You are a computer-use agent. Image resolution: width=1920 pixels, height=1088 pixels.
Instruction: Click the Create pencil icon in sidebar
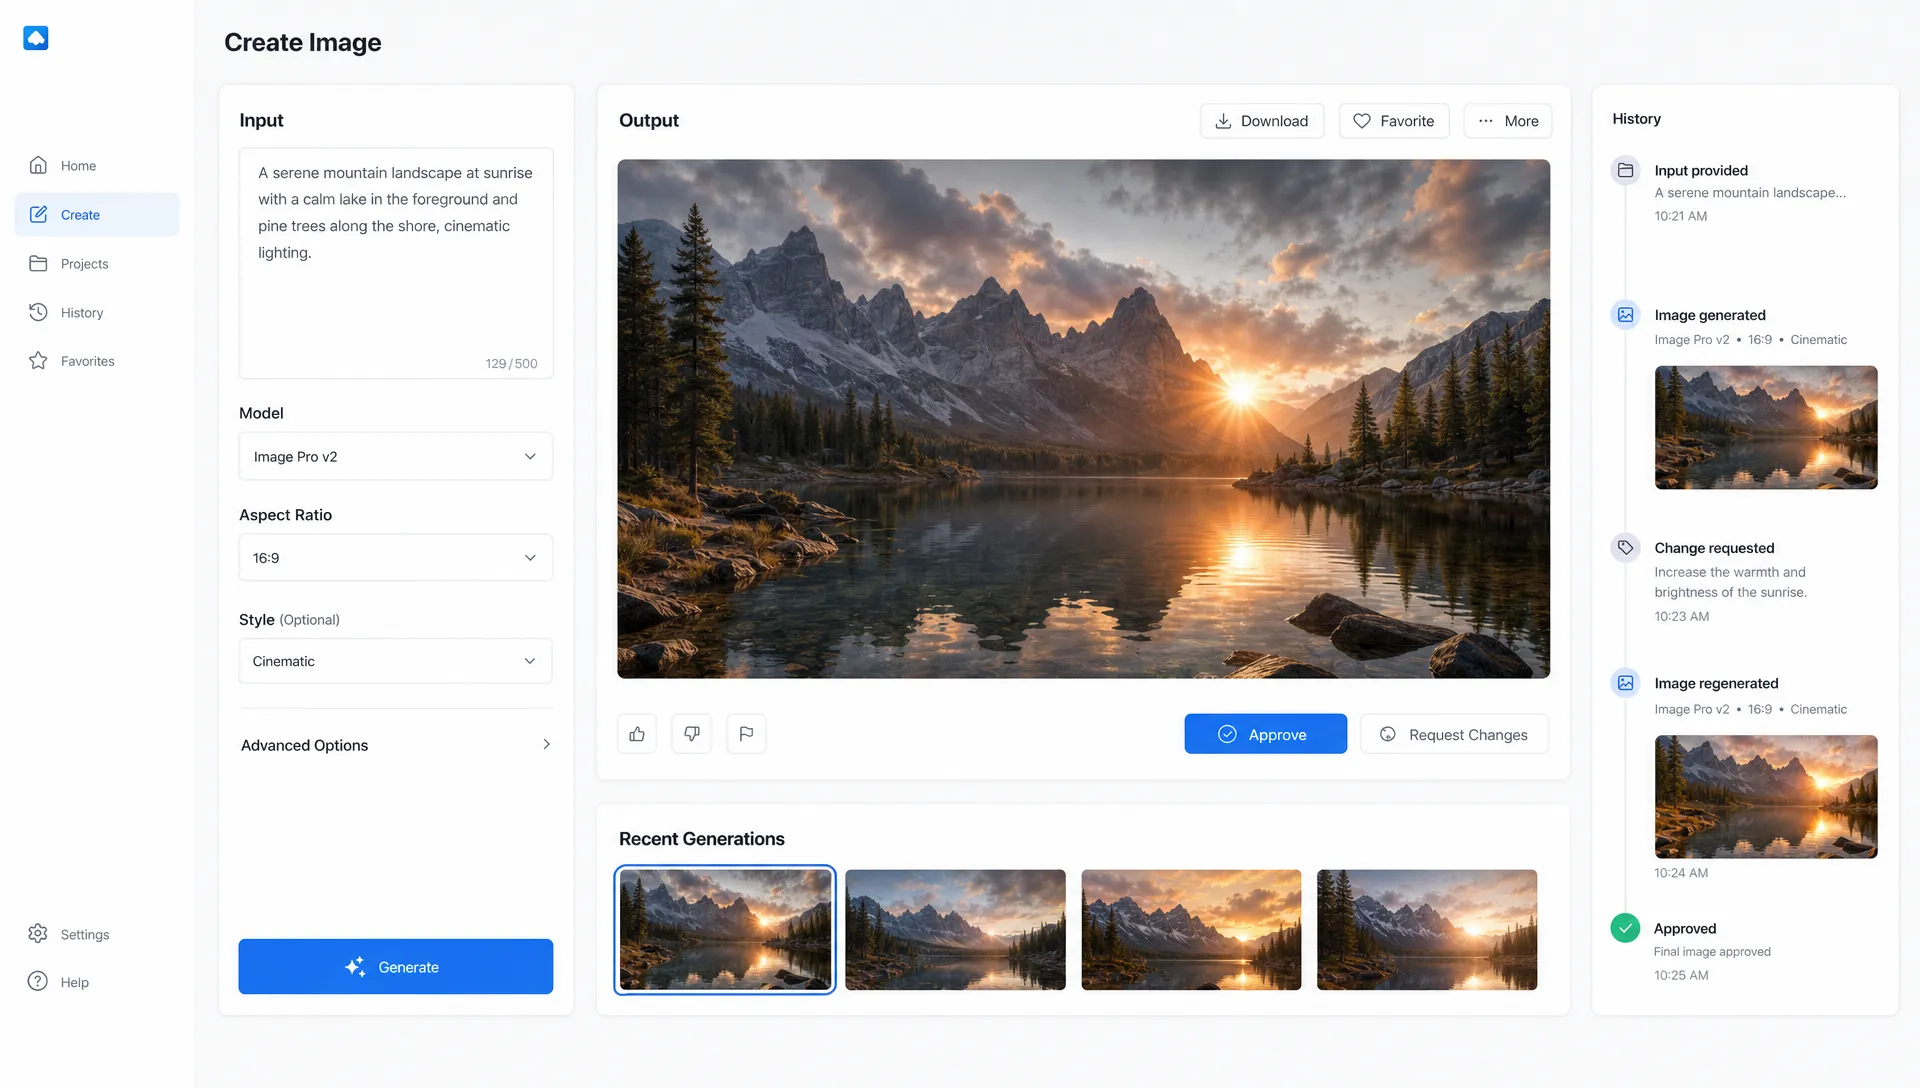(x=38, y=214)
